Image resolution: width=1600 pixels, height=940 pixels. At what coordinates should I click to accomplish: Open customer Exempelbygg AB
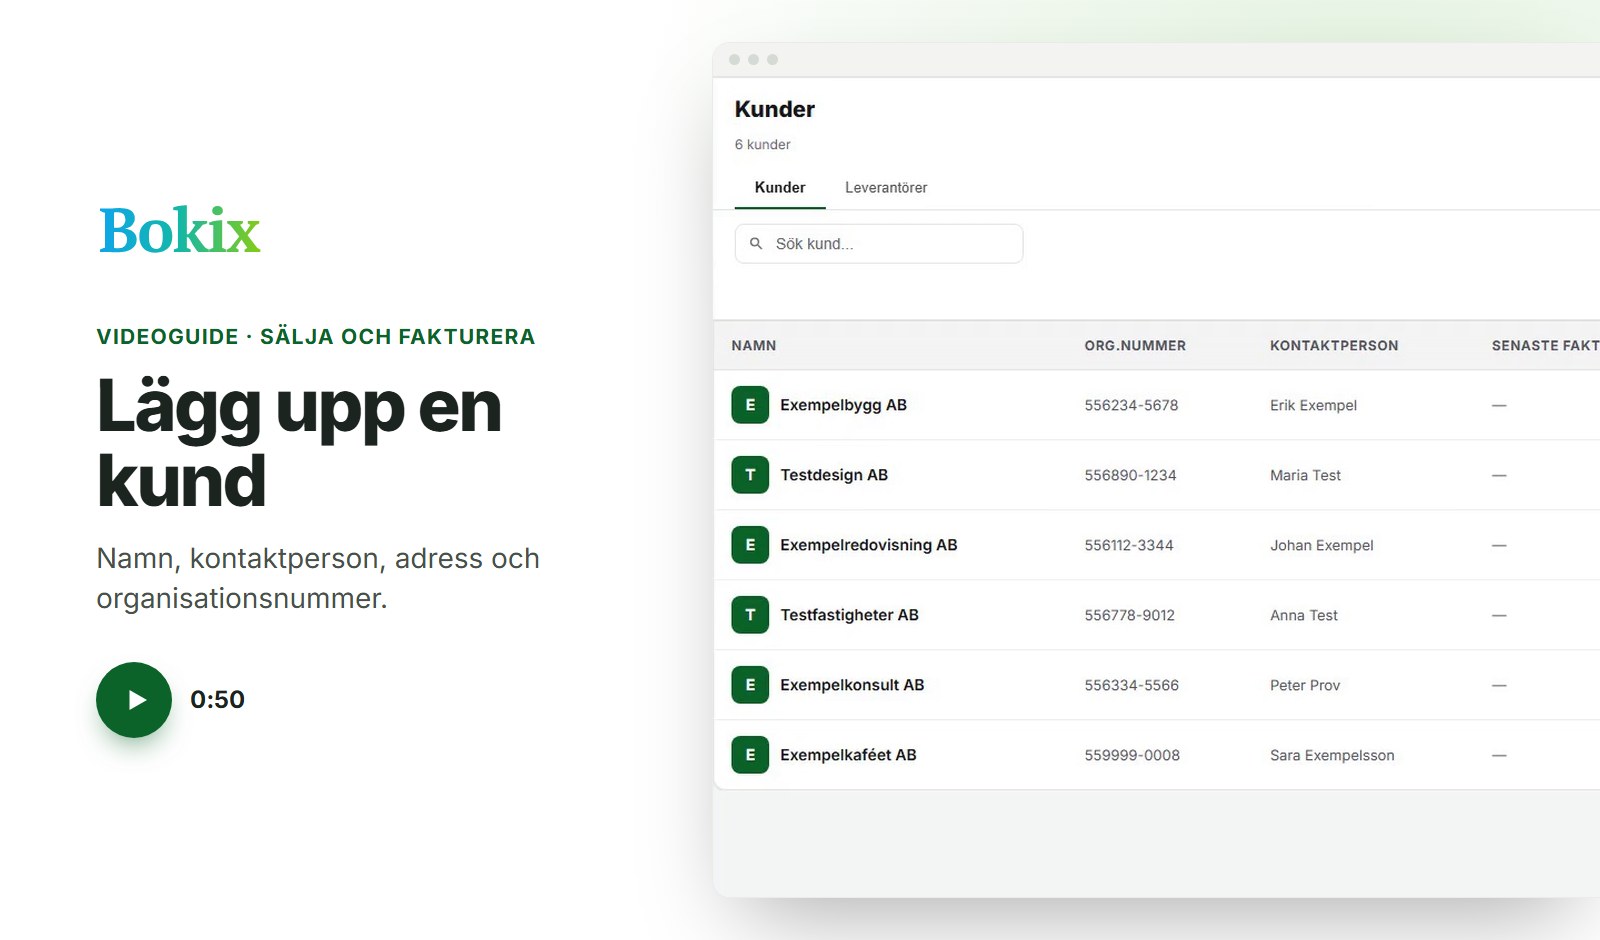coord(843,405)
